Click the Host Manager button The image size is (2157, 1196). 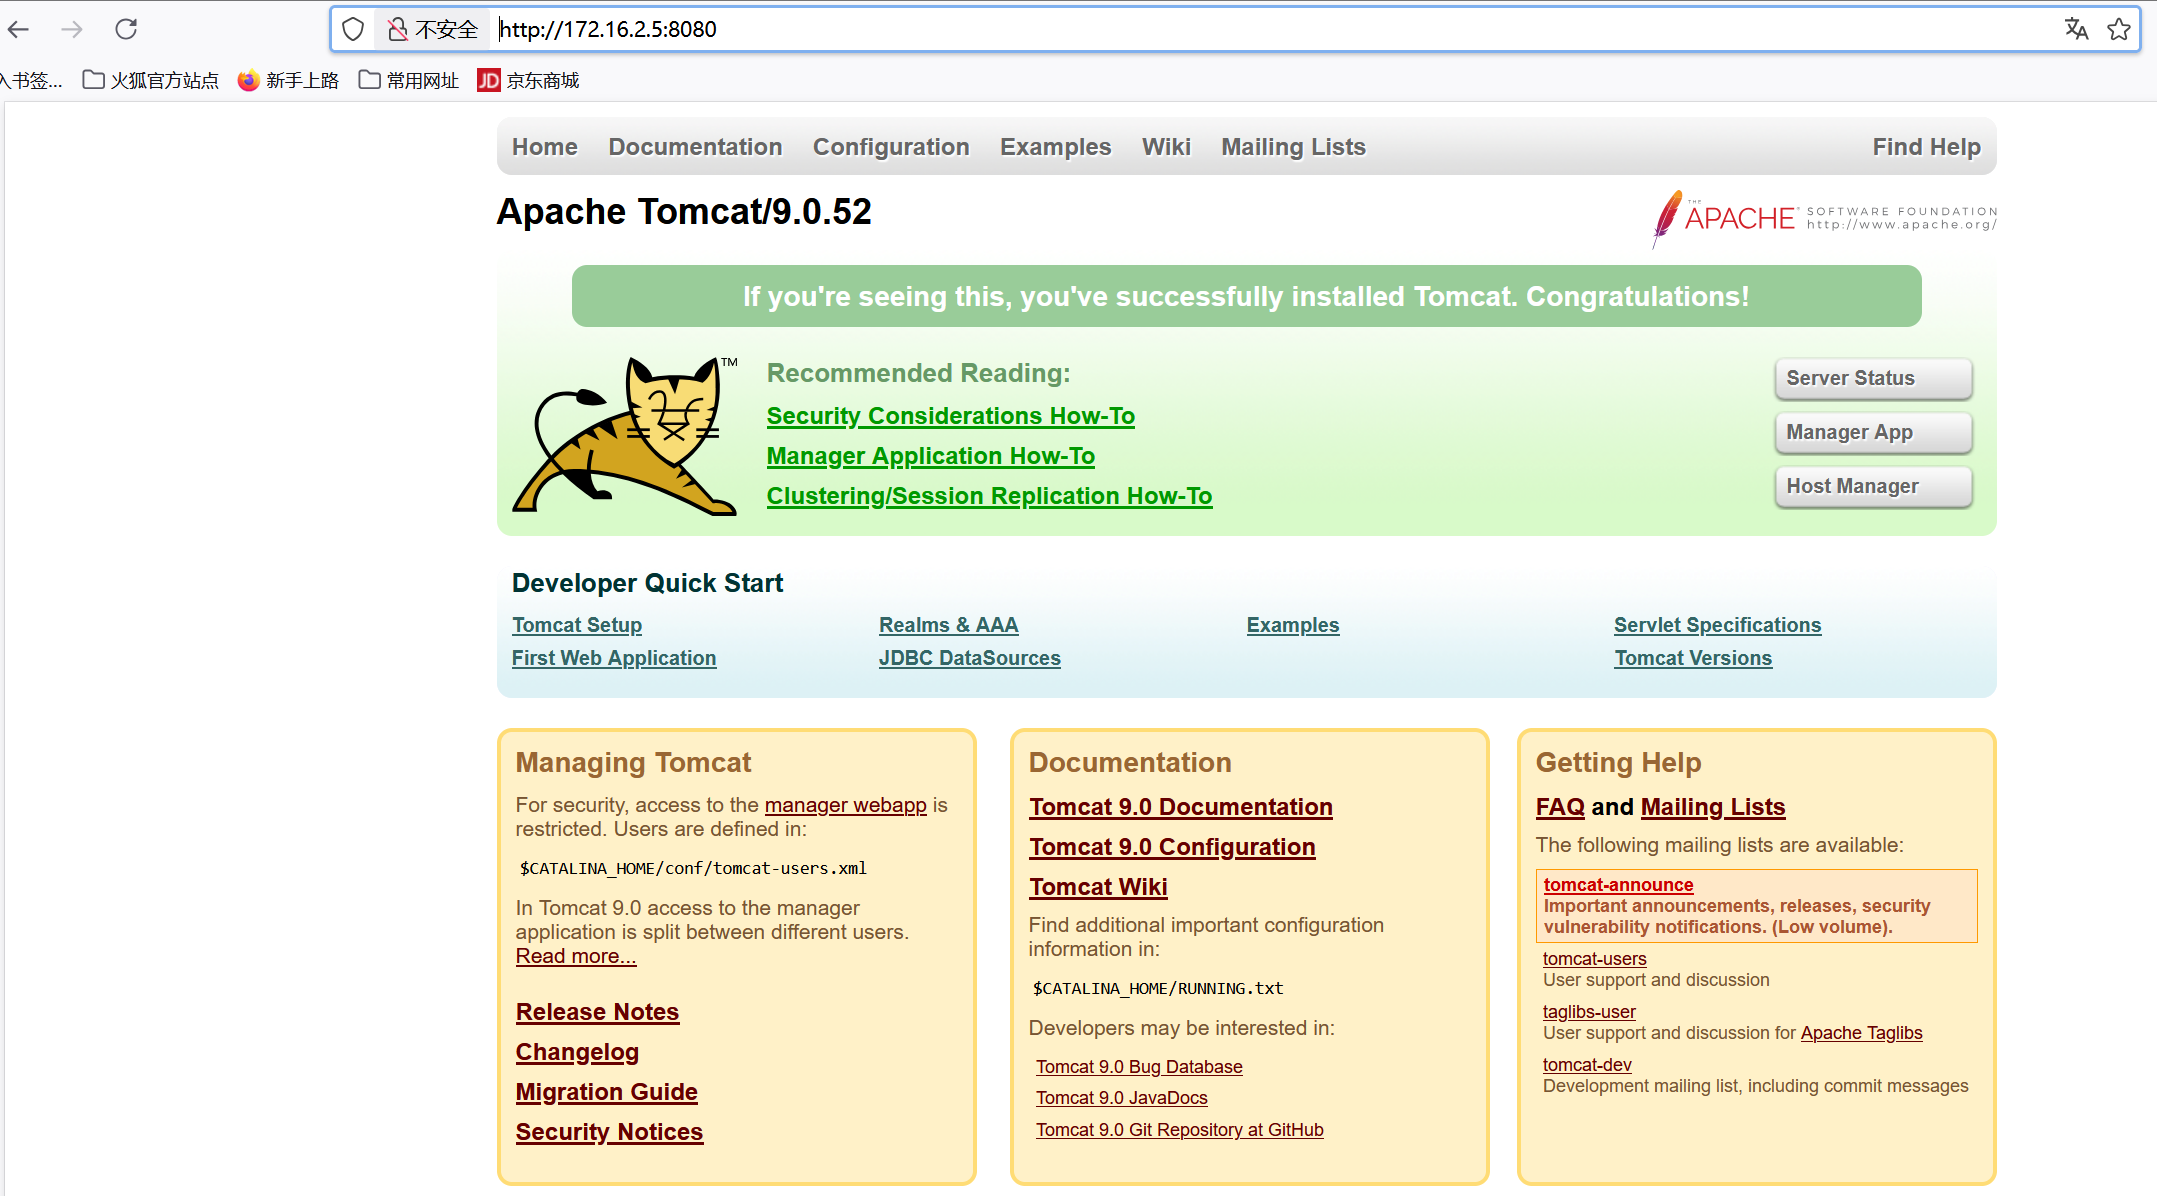(x=1873, y=486)
